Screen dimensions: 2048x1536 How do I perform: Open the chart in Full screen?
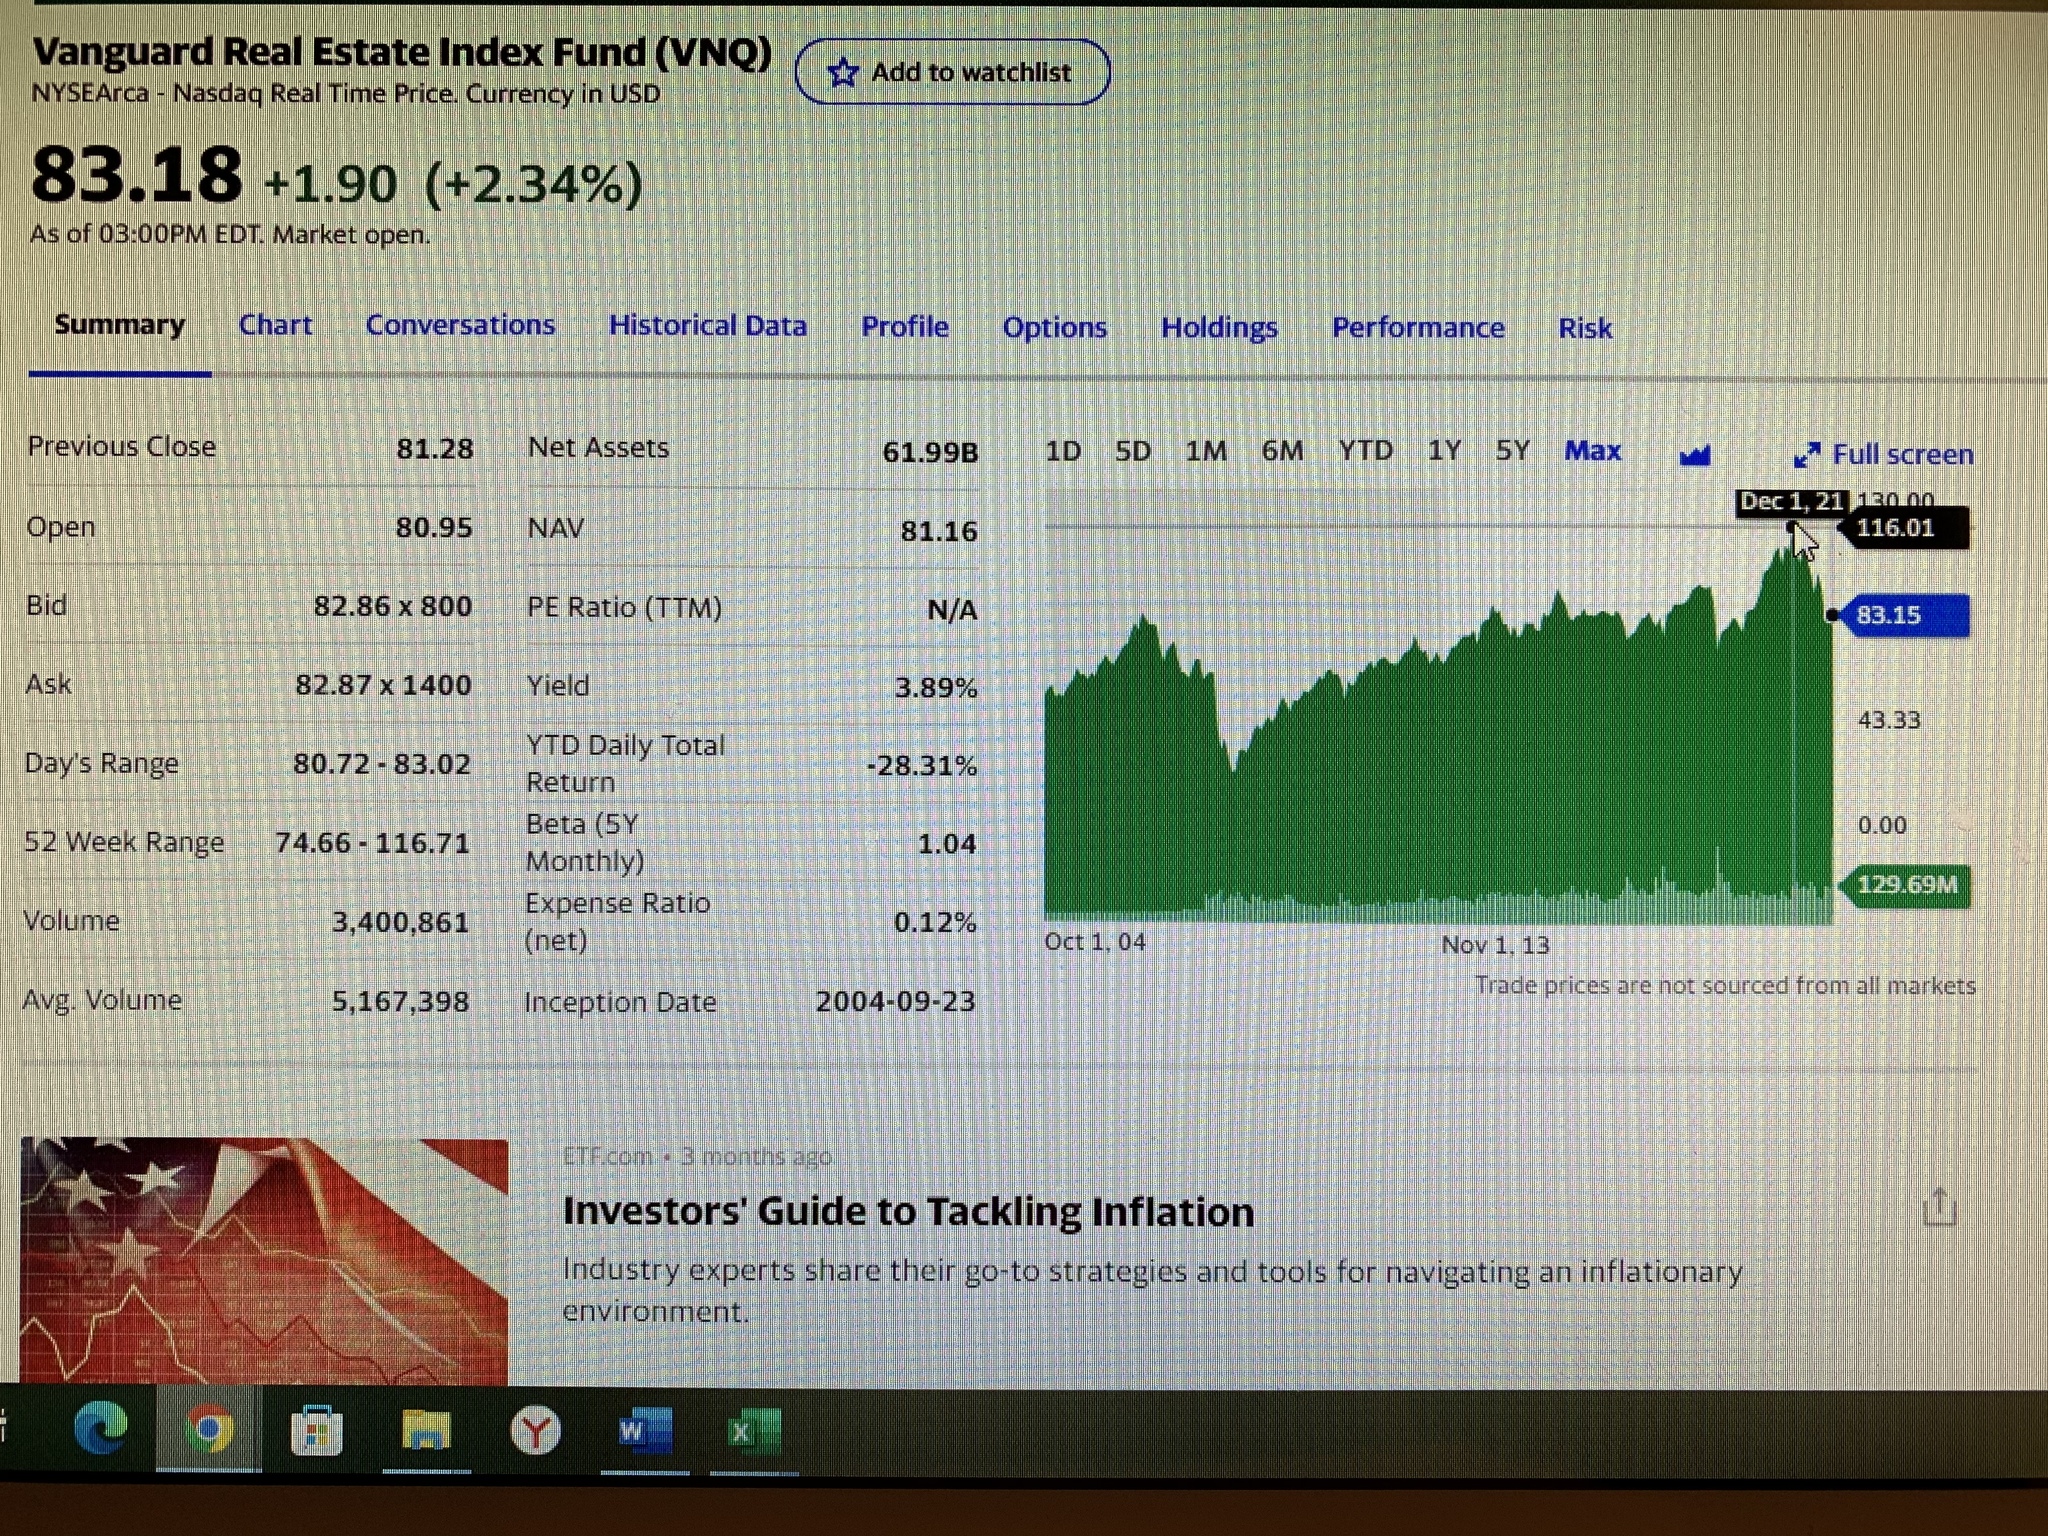click(x=1884, y=455)
